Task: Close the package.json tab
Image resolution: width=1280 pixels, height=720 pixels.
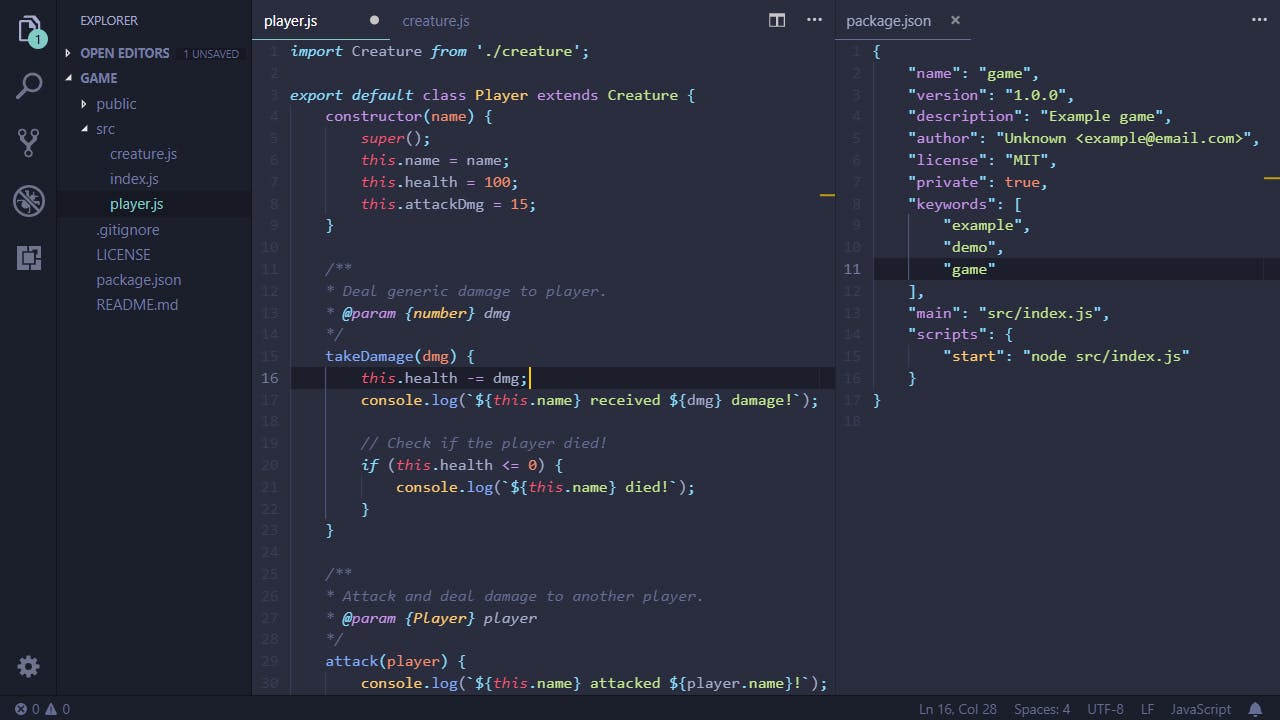Action: 955,20
